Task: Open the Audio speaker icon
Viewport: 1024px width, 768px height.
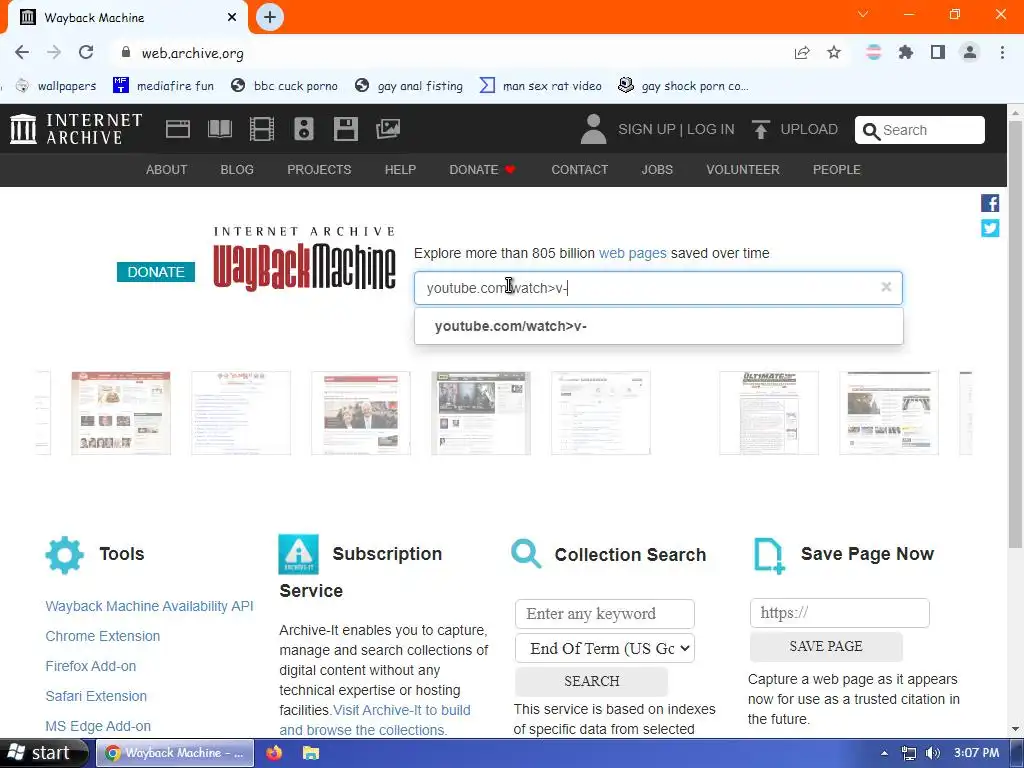Action: point(304,129)
